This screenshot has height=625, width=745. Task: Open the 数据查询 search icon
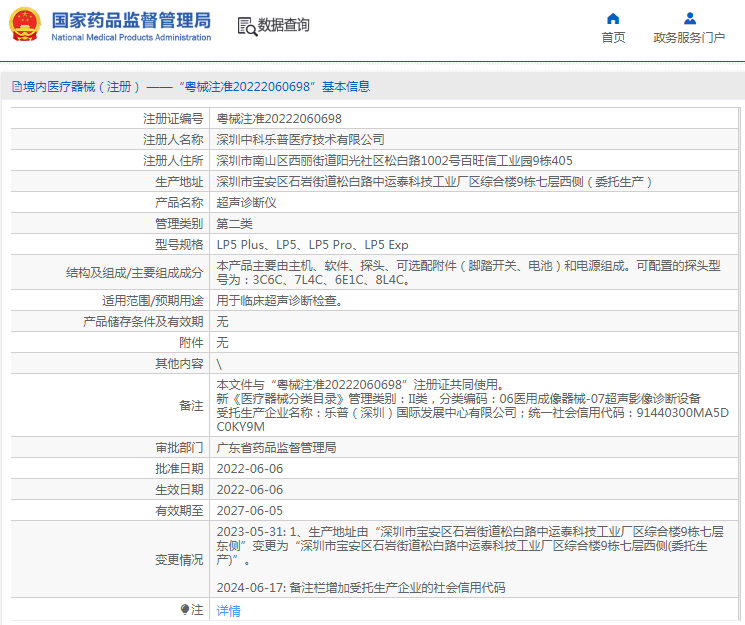(x=247, y=26)
